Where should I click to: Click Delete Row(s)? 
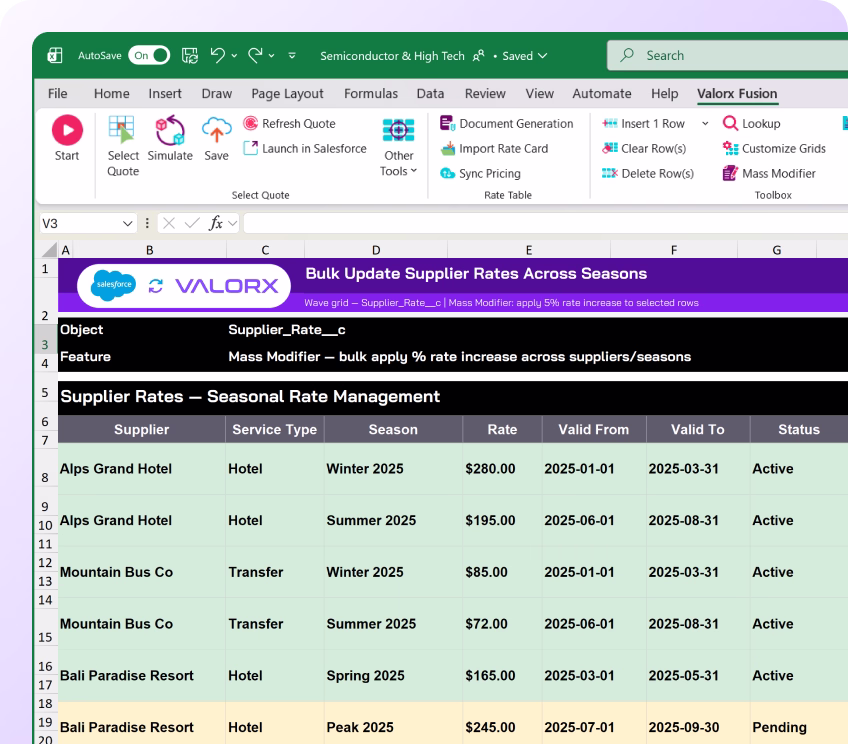click(647, 173)
